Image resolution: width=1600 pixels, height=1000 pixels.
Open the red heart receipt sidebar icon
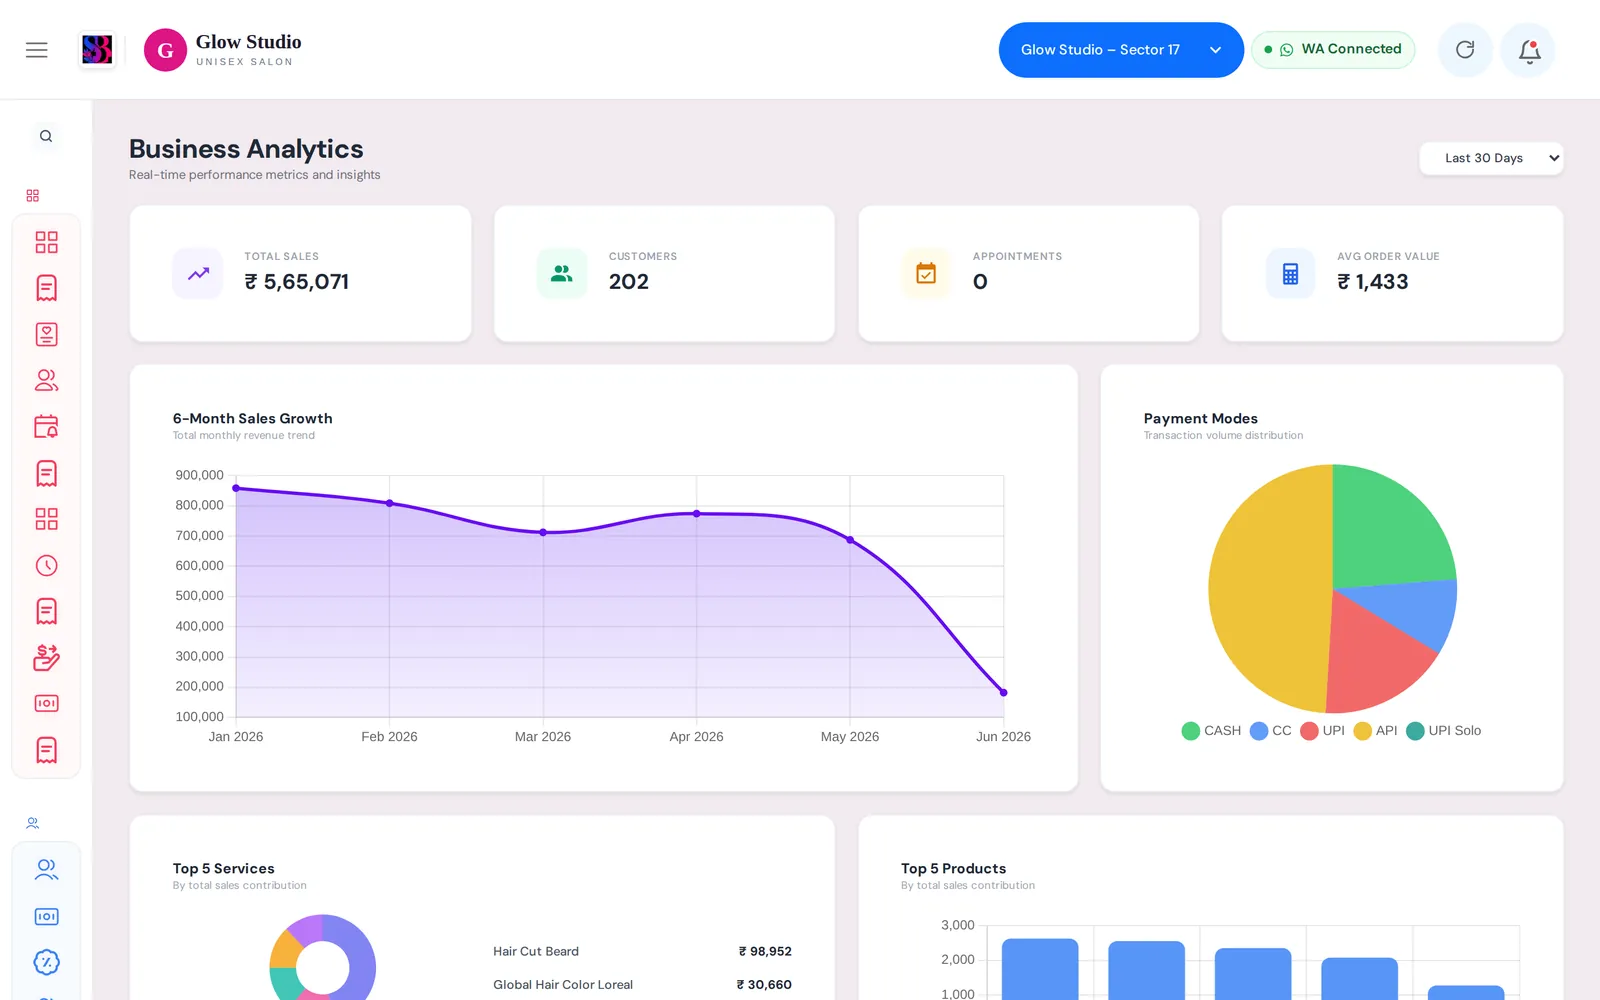click(46, 334)
